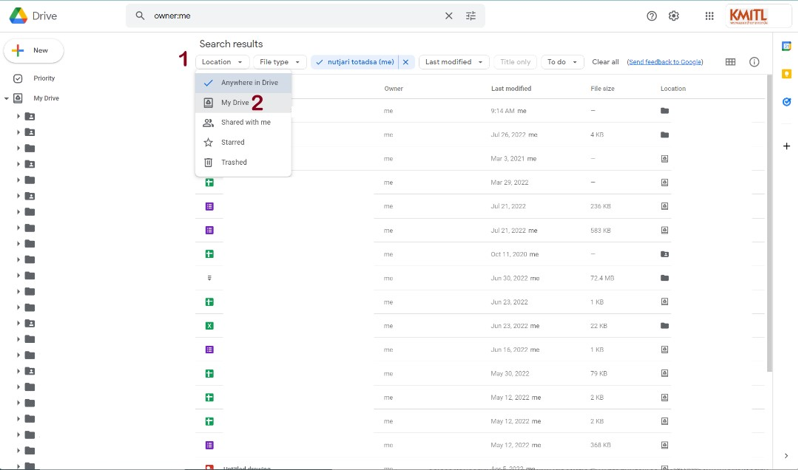The width and height of the screenshot is (798, 471).
Task: Open Send feedback to Google link
Action: coord(665,62)
